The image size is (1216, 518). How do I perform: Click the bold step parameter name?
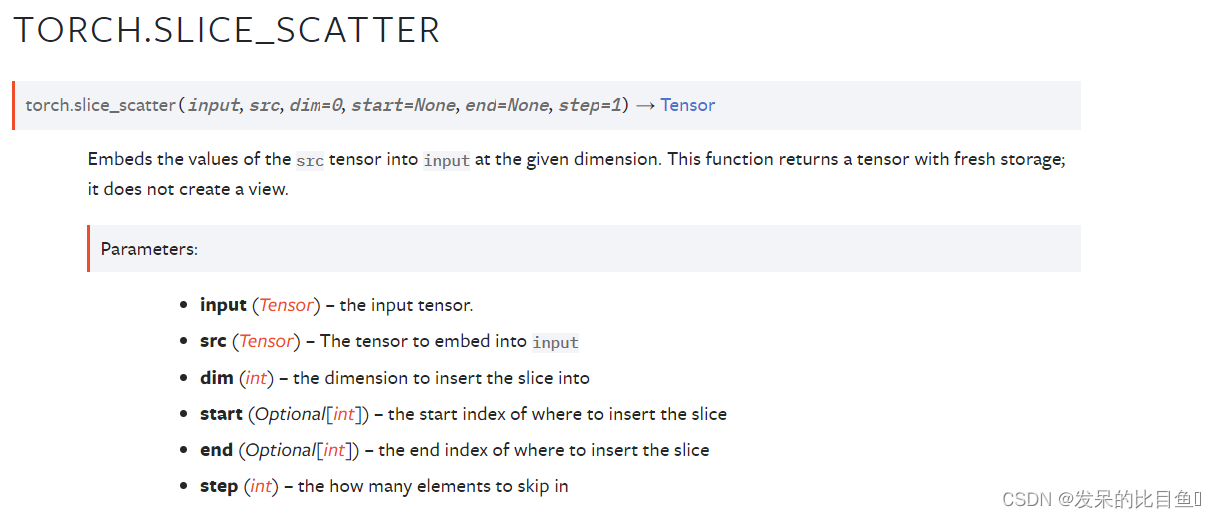click(x=219, y=486)
